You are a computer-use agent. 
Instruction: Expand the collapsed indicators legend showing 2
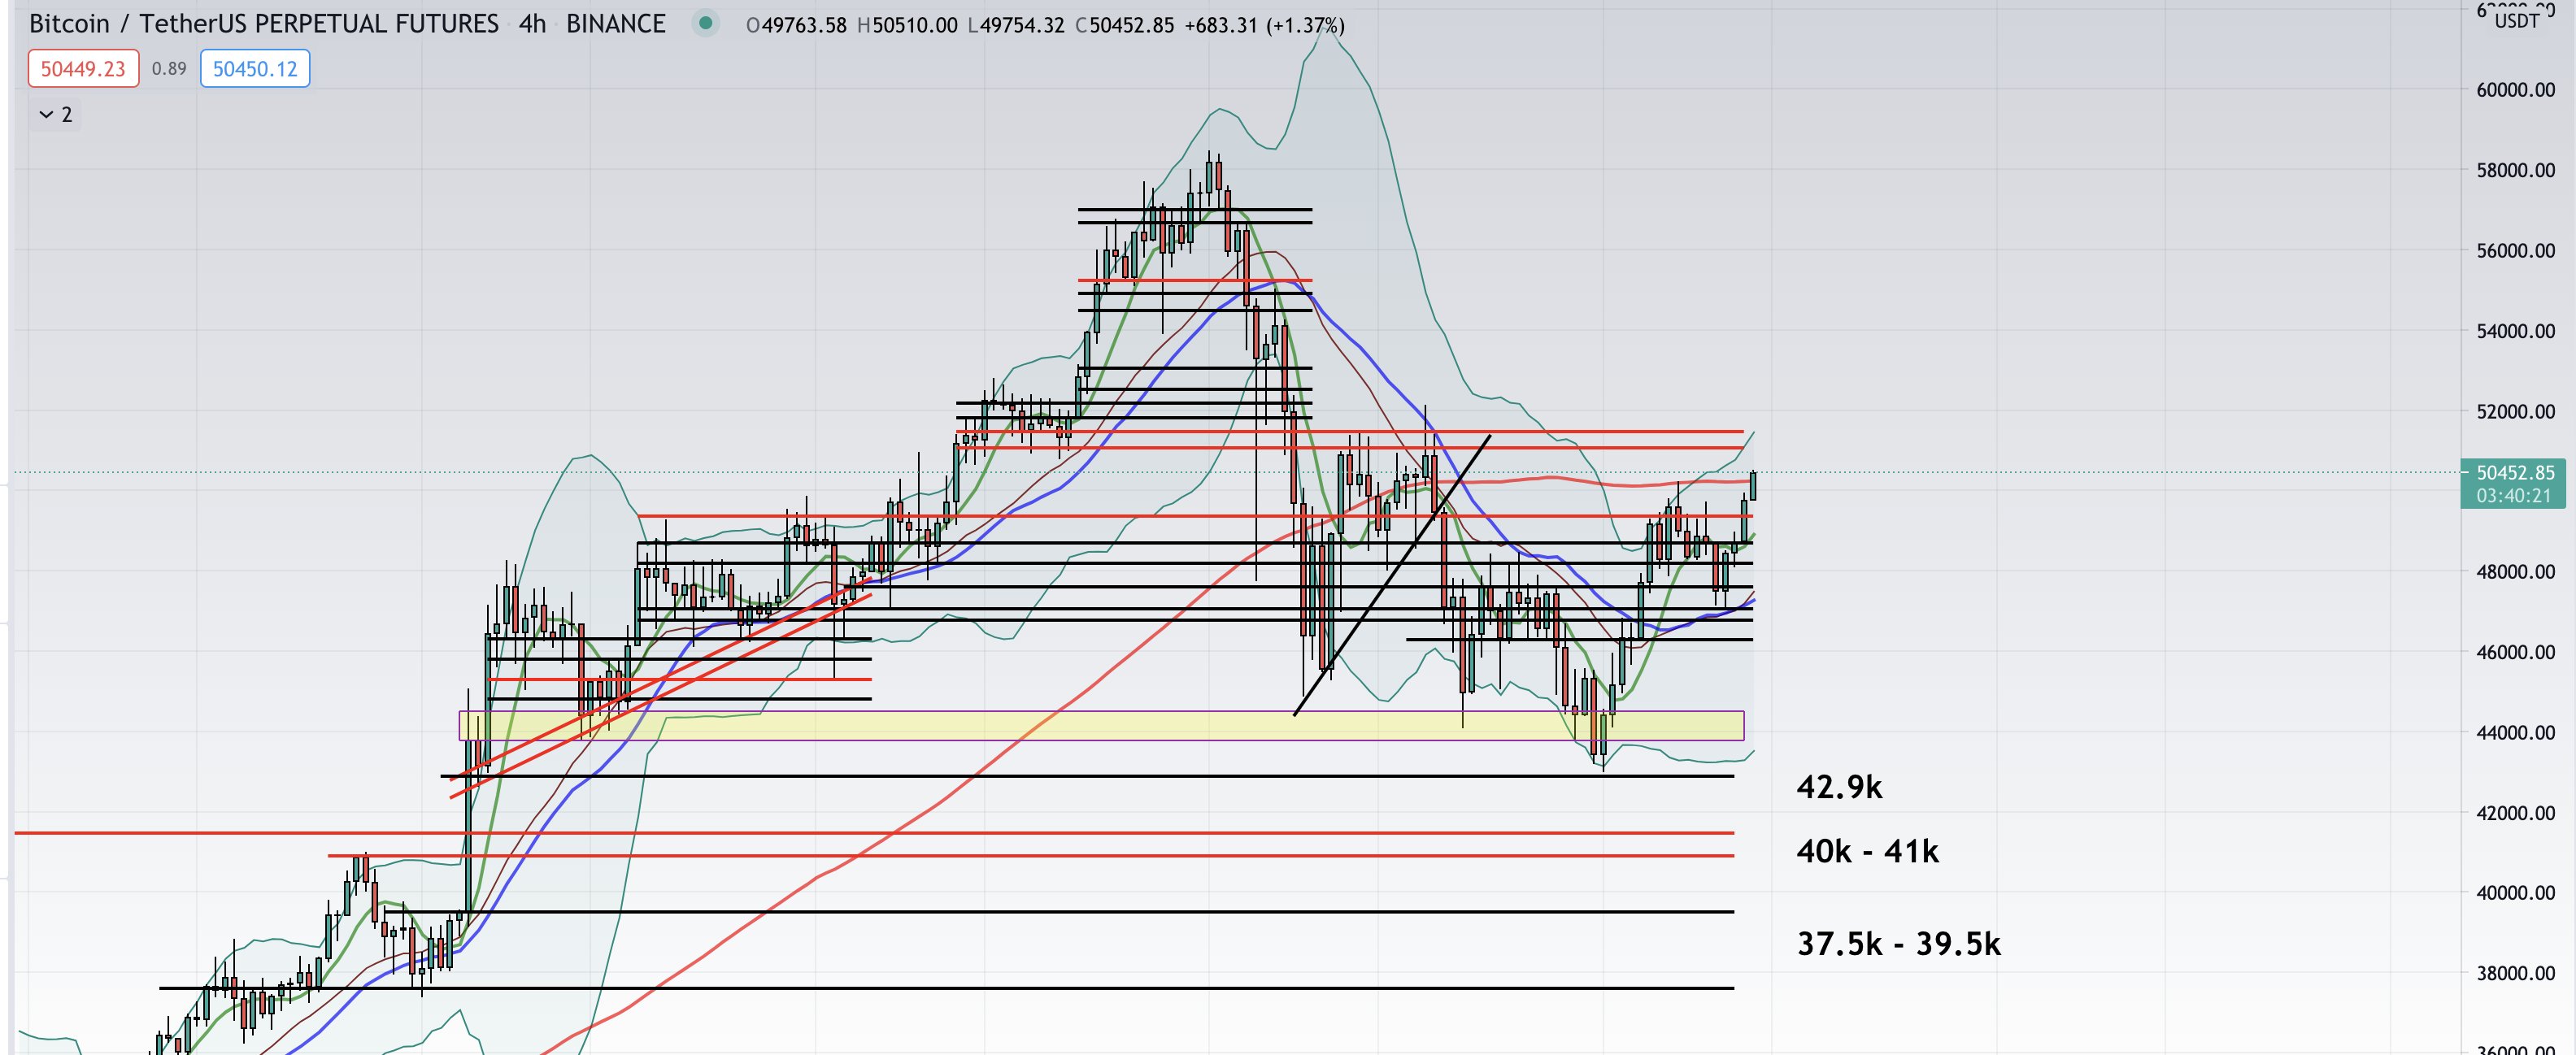pyautogui.click(x=55, y=115)
